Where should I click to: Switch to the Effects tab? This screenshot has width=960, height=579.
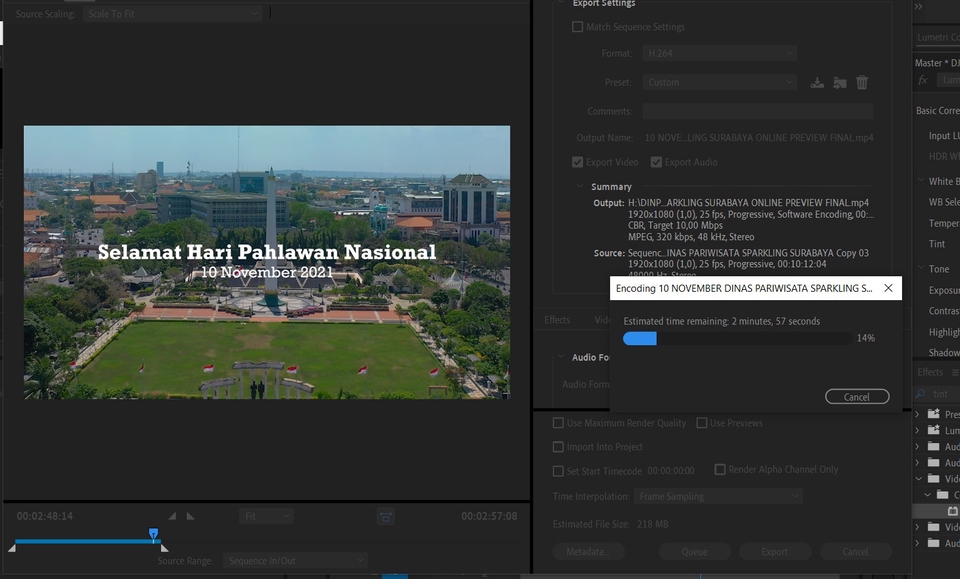[557, 320]
